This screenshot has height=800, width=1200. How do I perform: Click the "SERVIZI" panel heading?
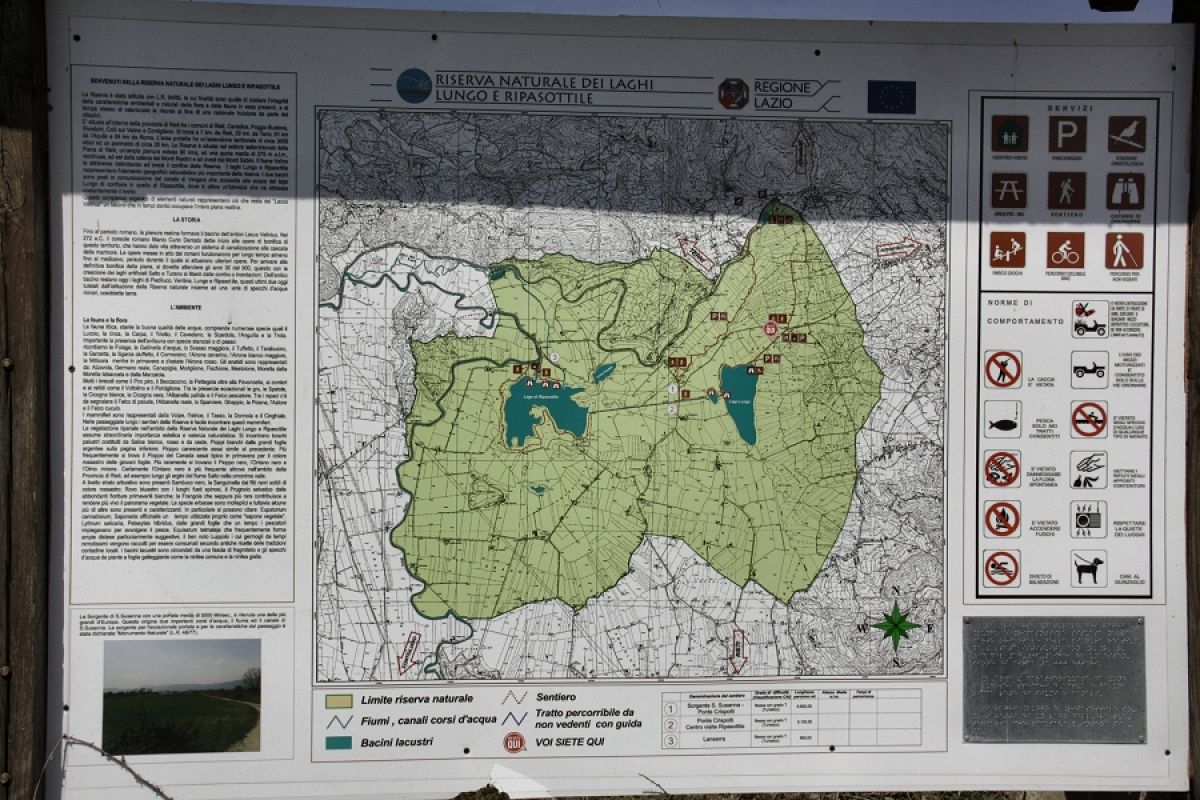click(x=1068, y=107)
